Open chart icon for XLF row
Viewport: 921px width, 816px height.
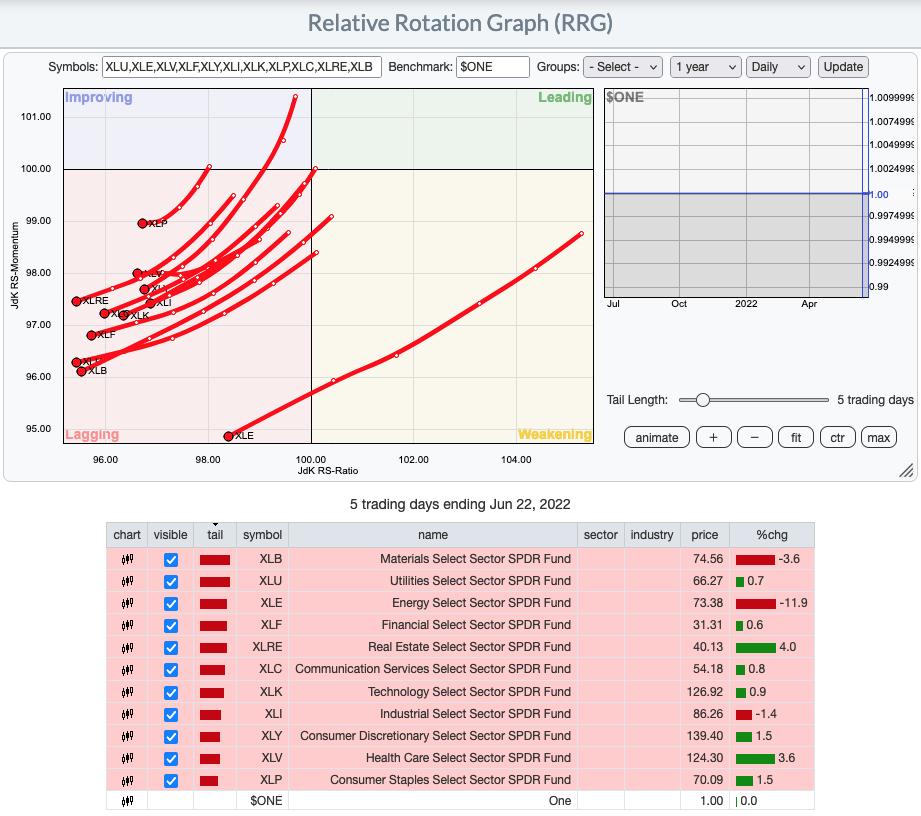coord(127,625)
